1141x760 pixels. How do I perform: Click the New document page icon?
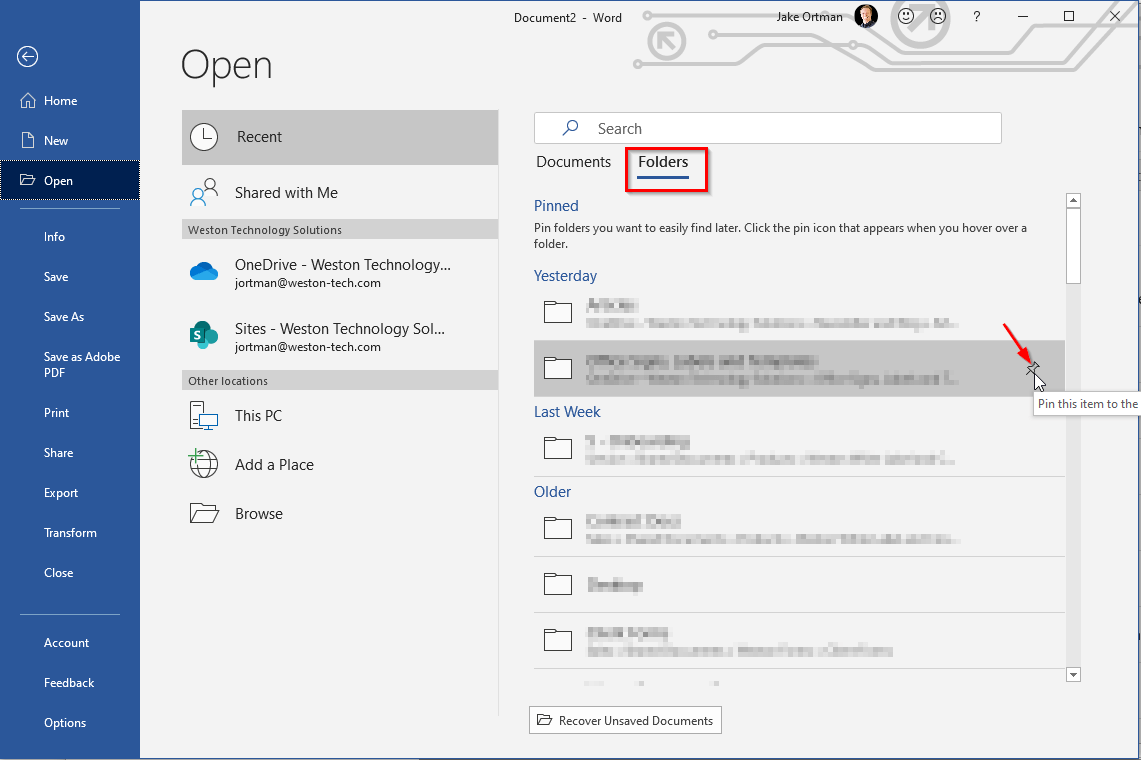[x=28, y=140]
